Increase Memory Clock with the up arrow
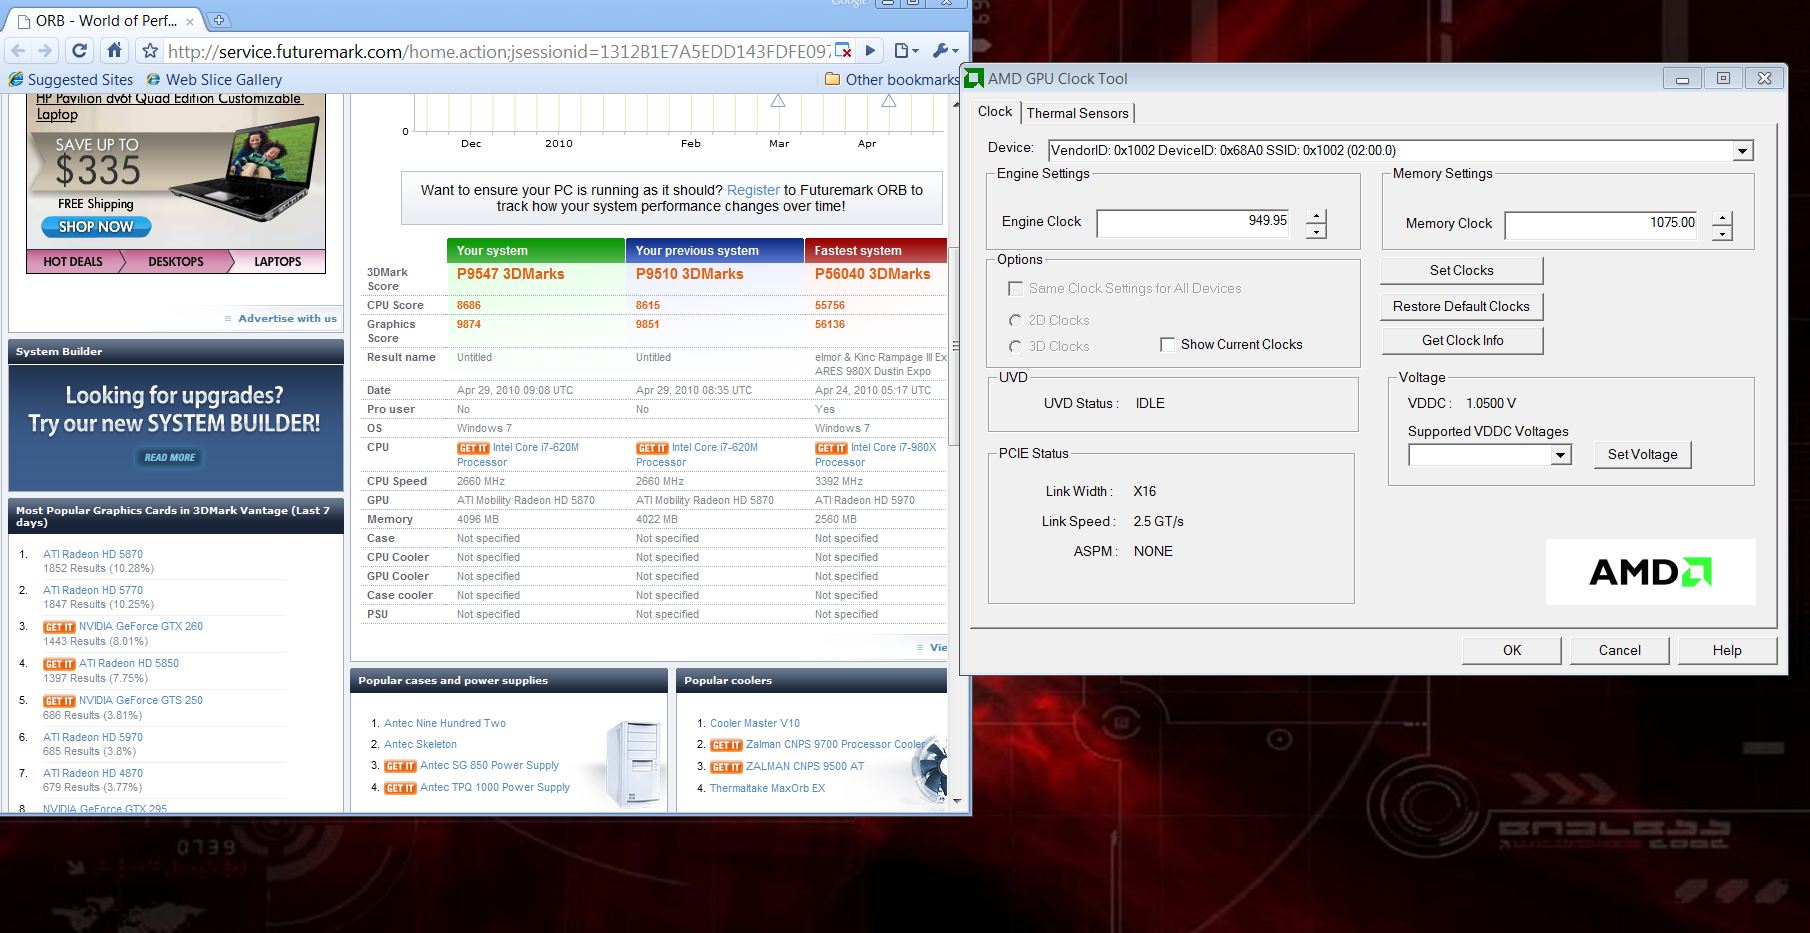 click(1722, 219)
